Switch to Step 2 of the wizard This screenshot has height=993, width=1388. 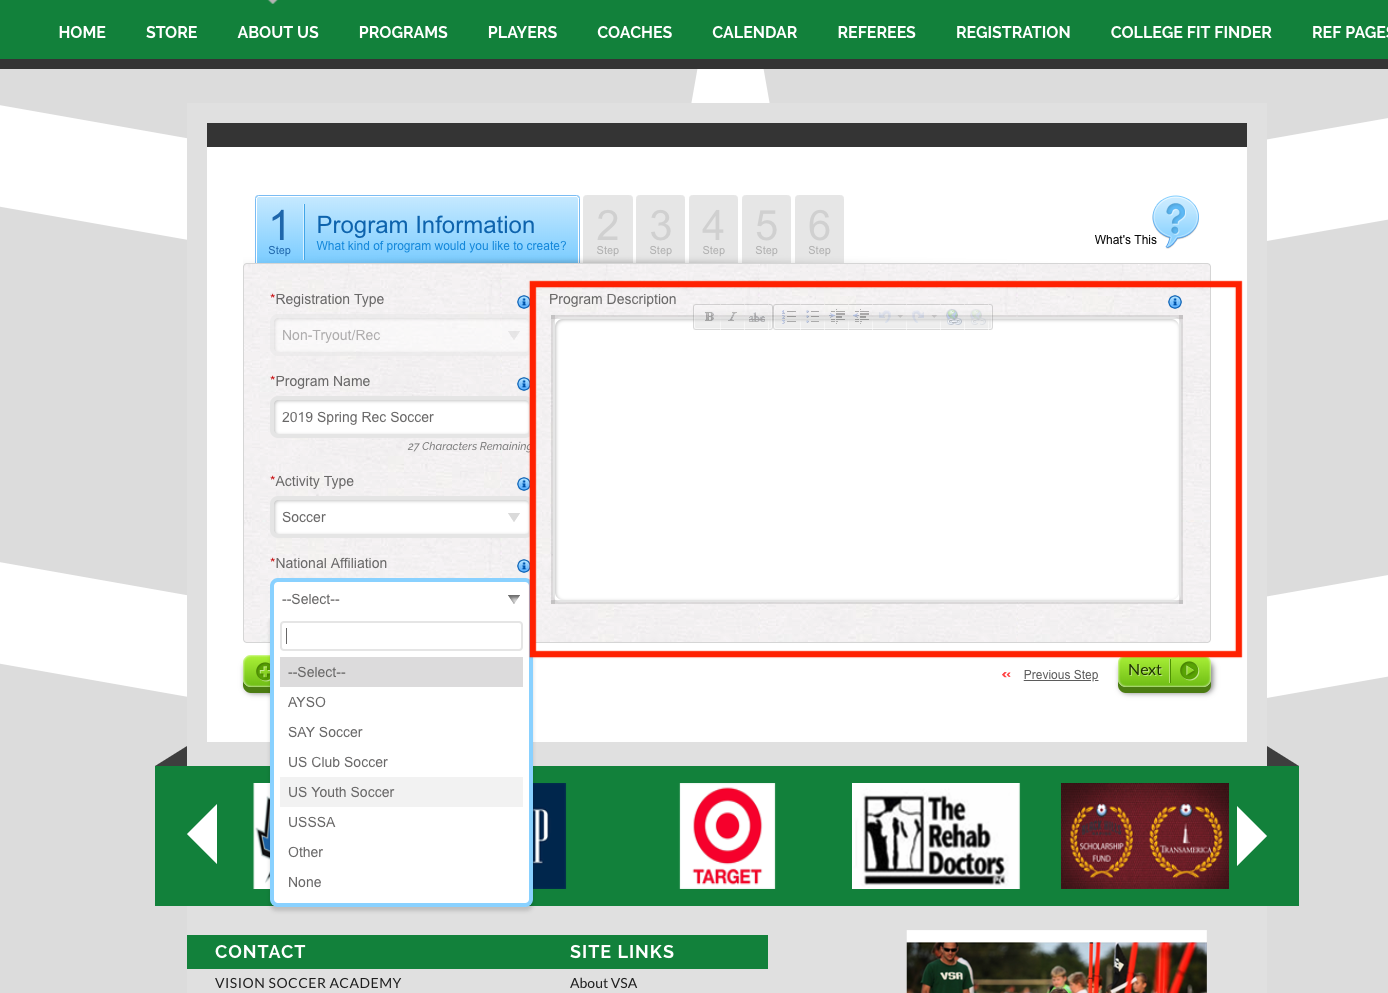point(608,229)
